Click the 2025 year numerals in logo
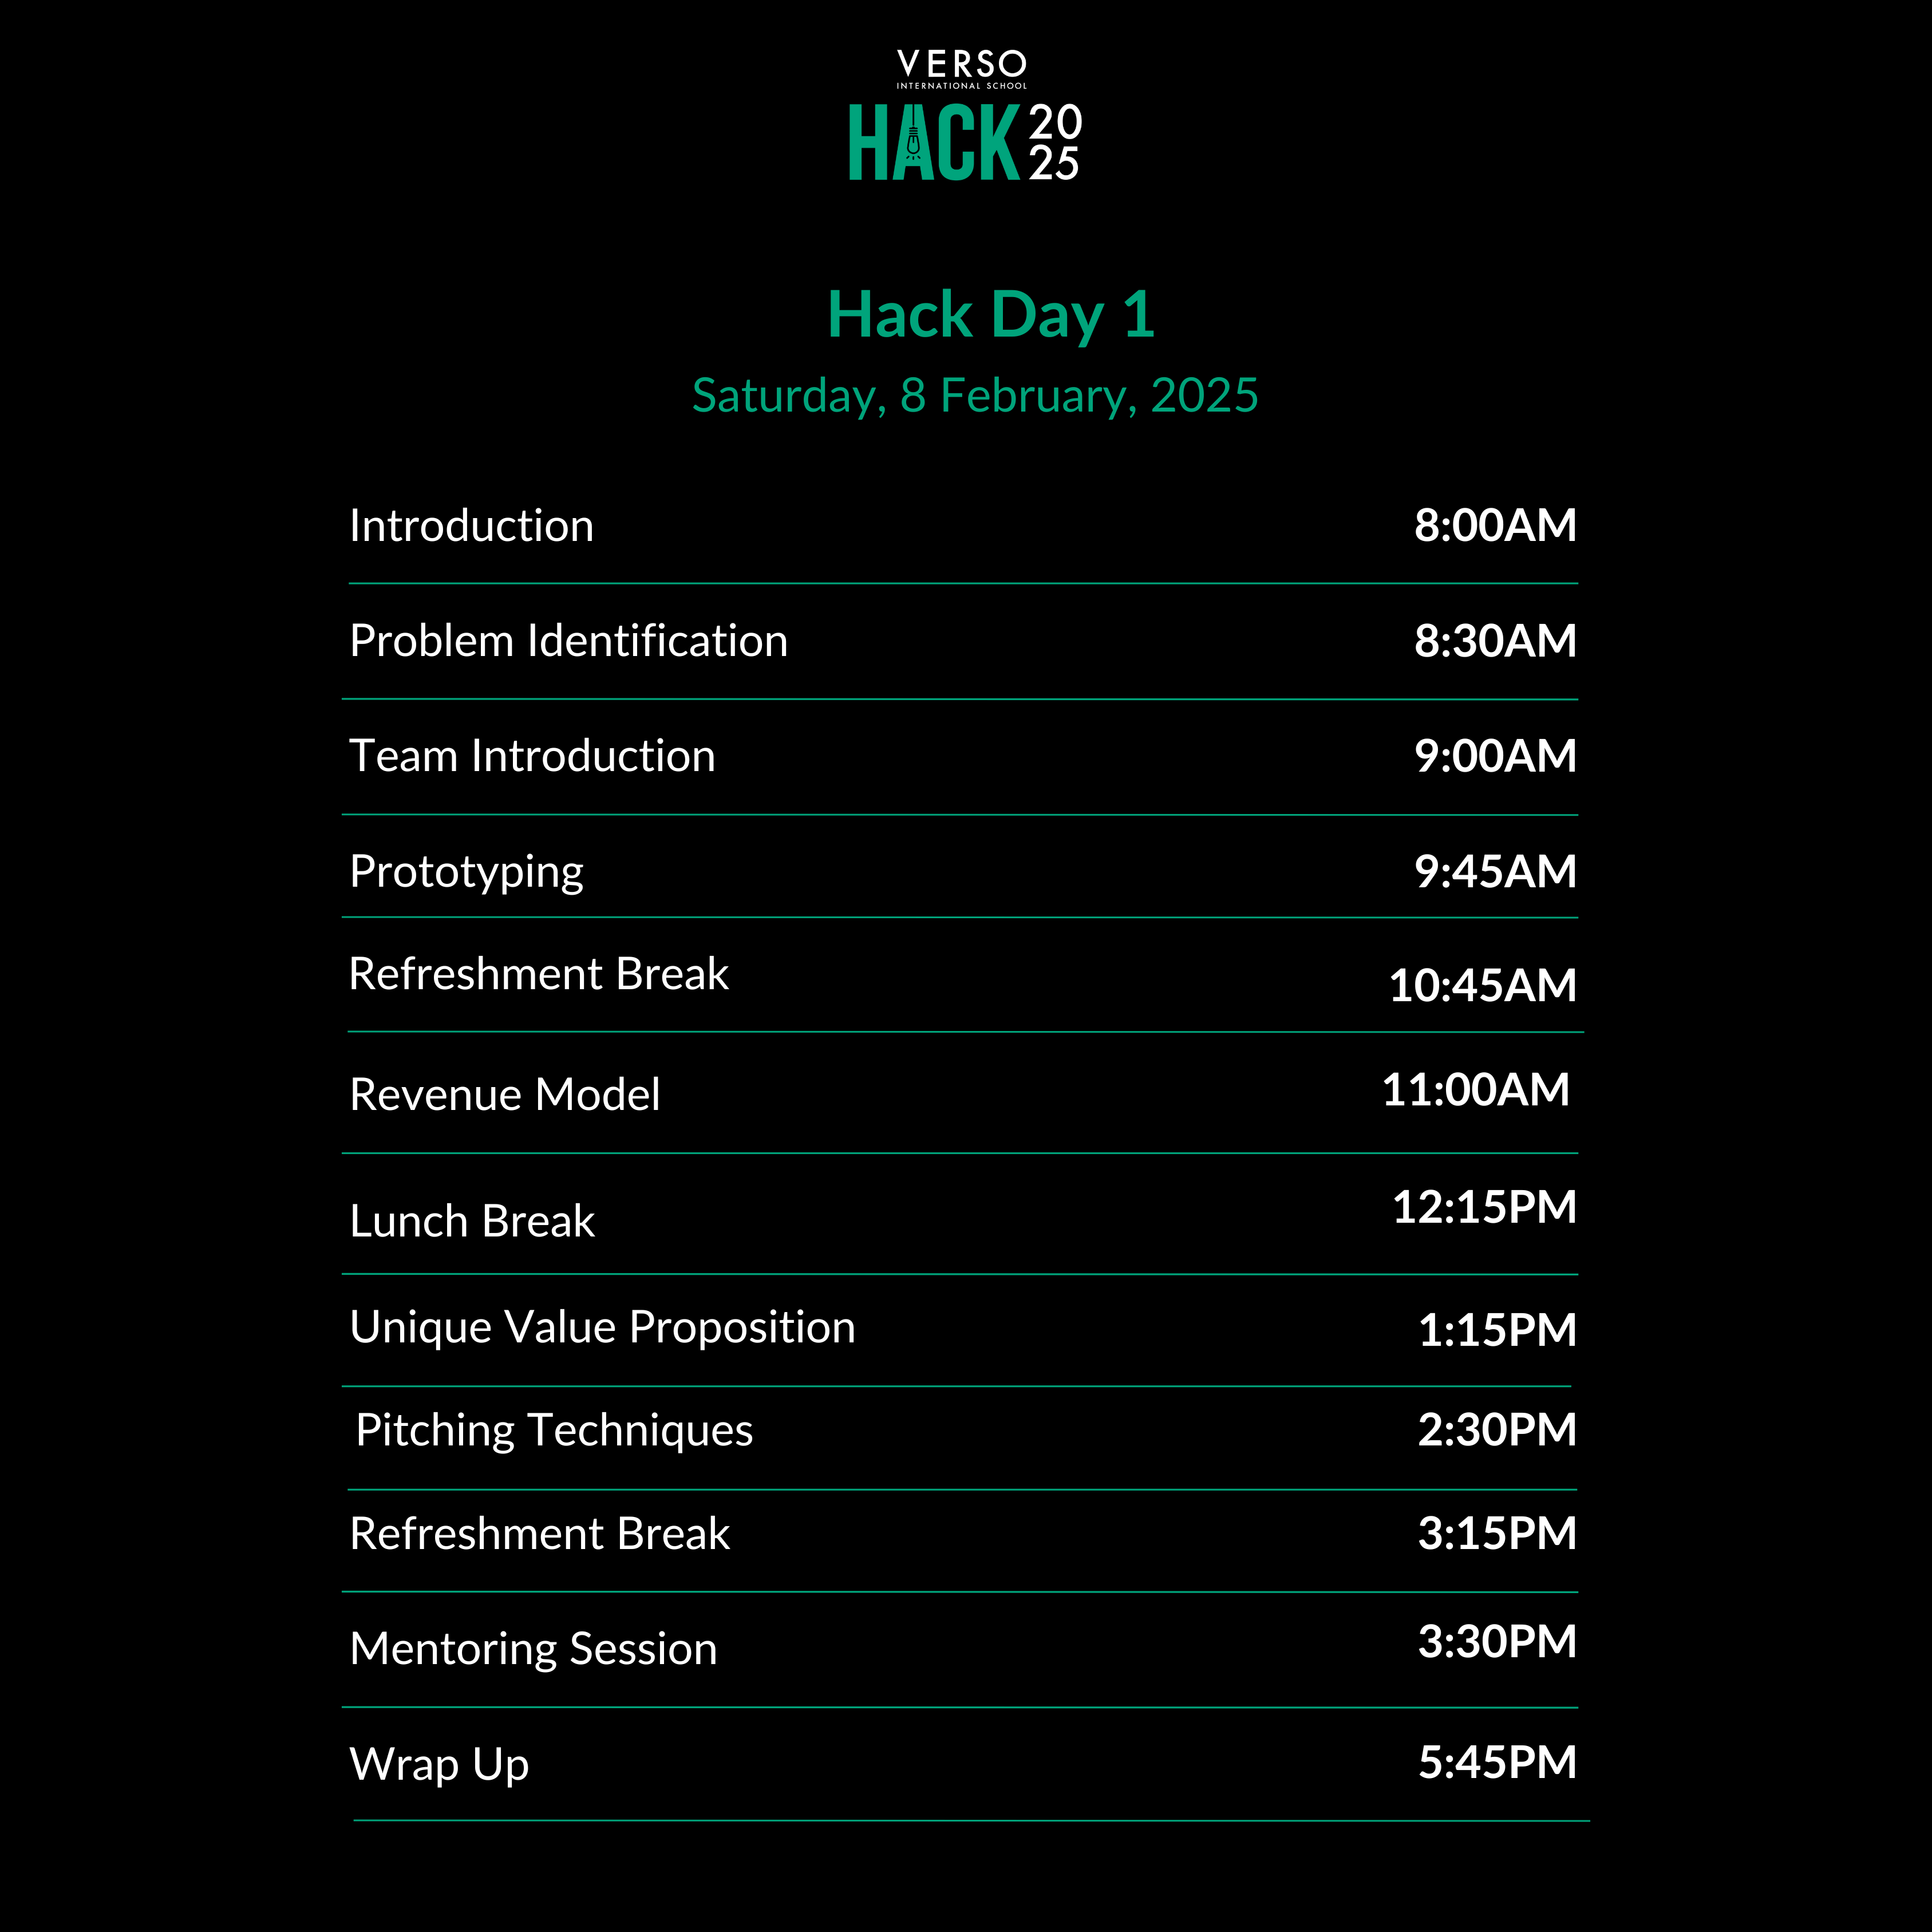The width and height of the screenshot is (1932, 1932). click(x=1055, y=143)
